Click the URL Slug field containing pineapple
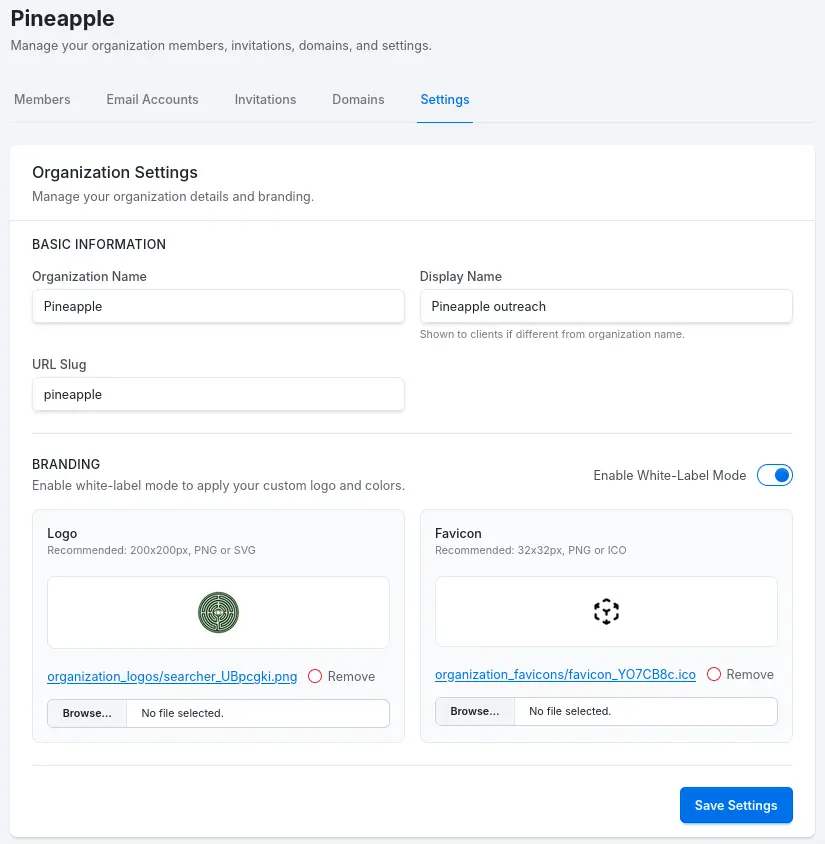The height and width of the screenshot is (844, 825). pos(218,394)
